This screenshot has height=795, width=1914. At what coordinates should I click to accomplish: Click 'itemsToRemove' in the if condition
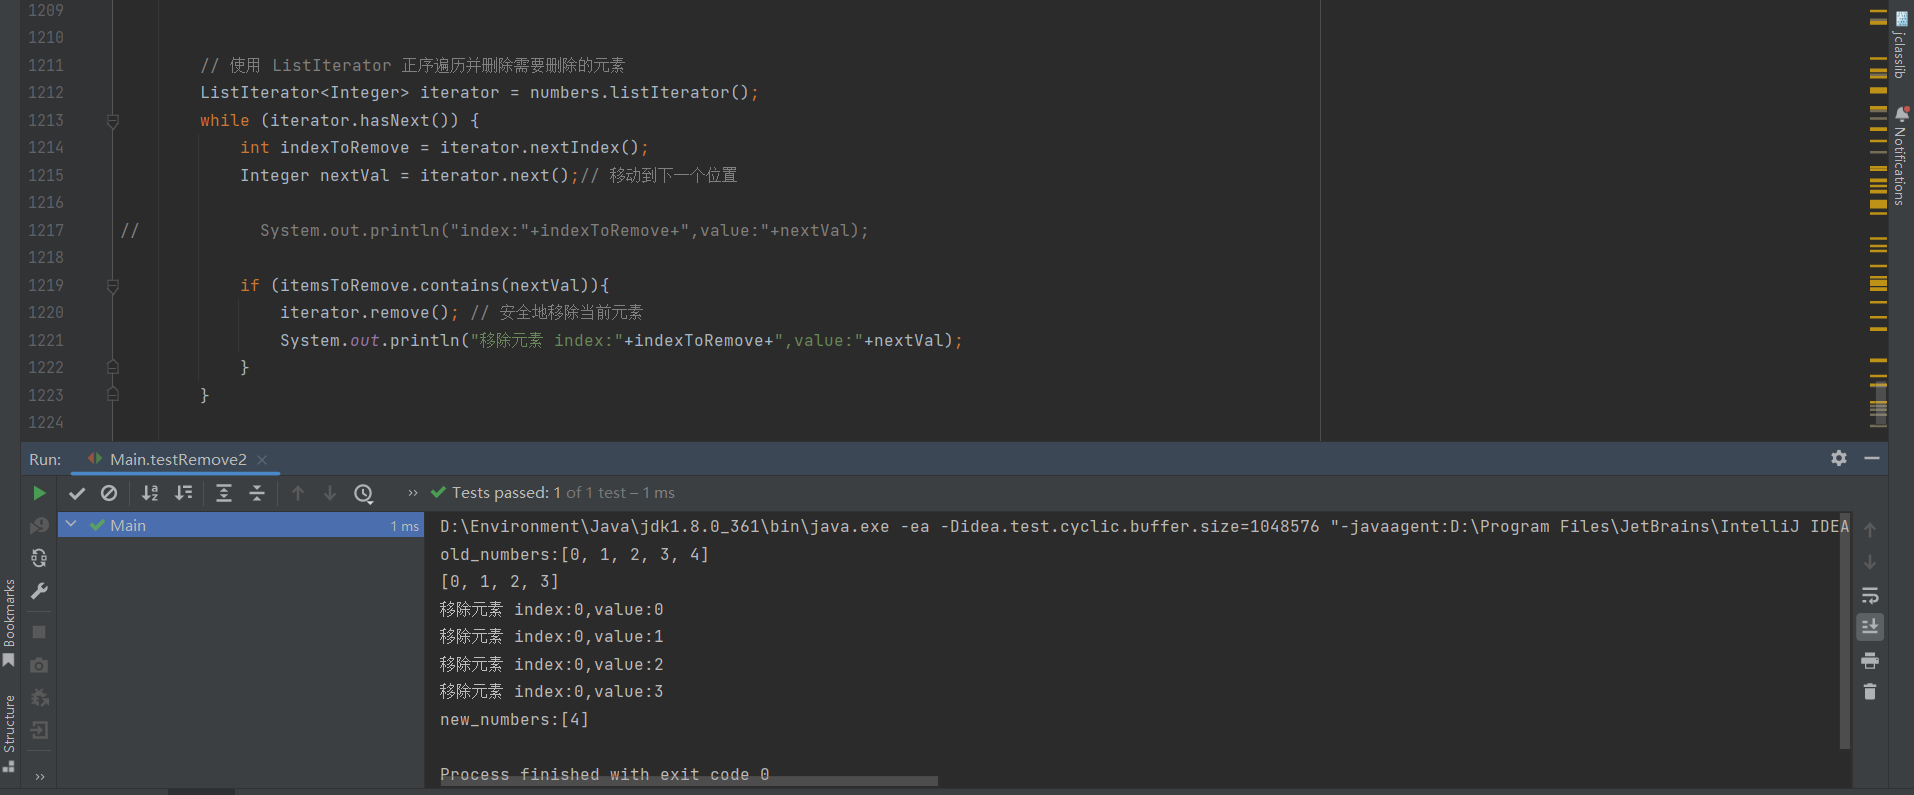(344, 285)
